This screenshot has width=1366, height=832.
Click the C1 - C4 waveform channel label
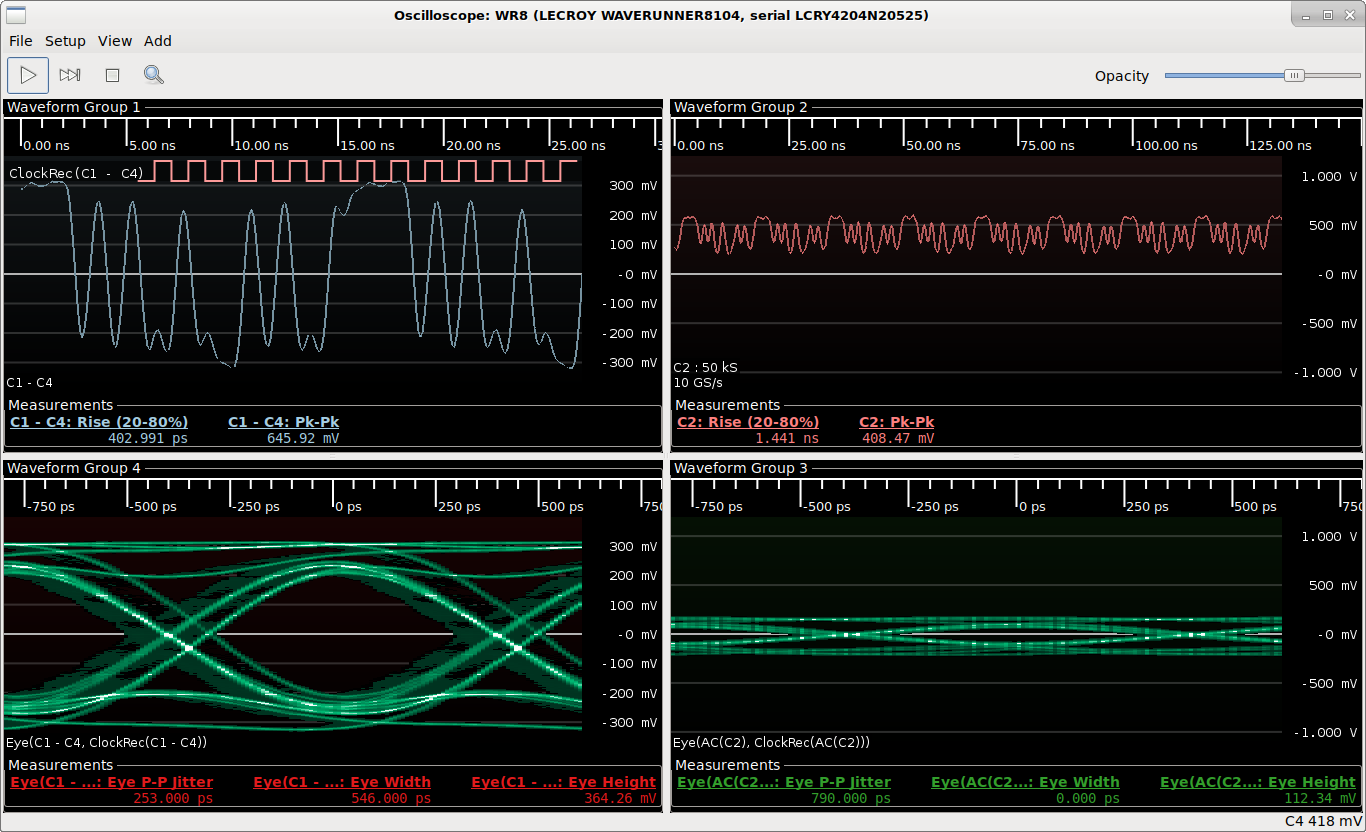tap(30, 382)
